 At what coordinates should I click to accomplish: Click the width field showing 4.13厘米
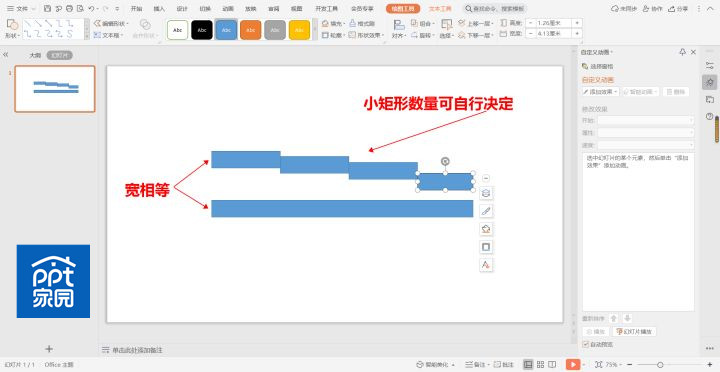pyautogui.click(x=553, y=34)
